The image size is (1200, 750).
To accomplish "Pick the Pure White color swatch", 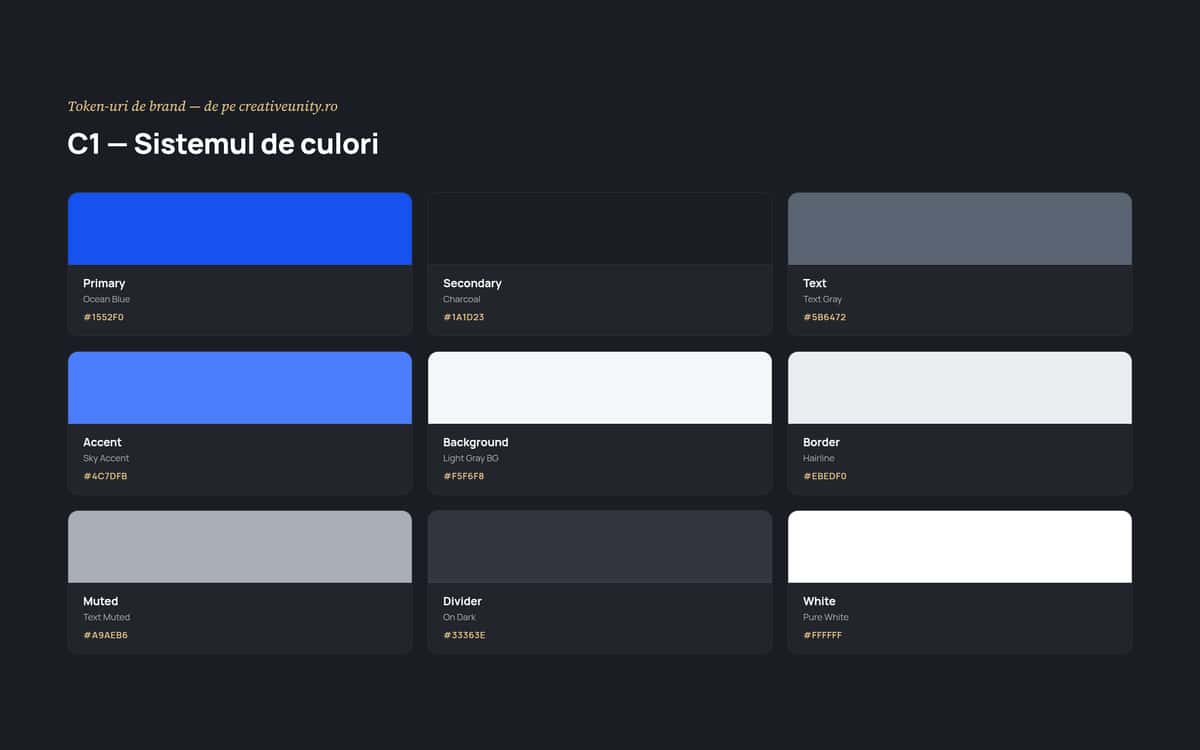I will coord(960,547).
